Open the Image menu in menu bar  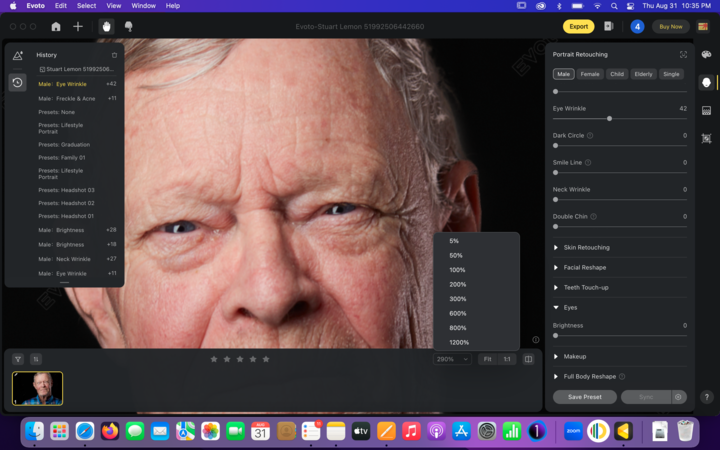pyautogui.click(x=115, y=6)
